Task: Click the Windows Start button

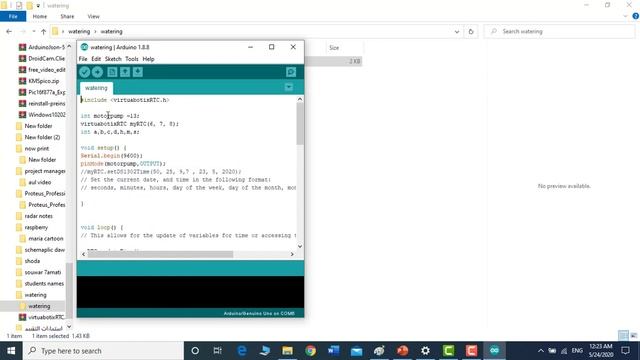Action: (11, 351)
